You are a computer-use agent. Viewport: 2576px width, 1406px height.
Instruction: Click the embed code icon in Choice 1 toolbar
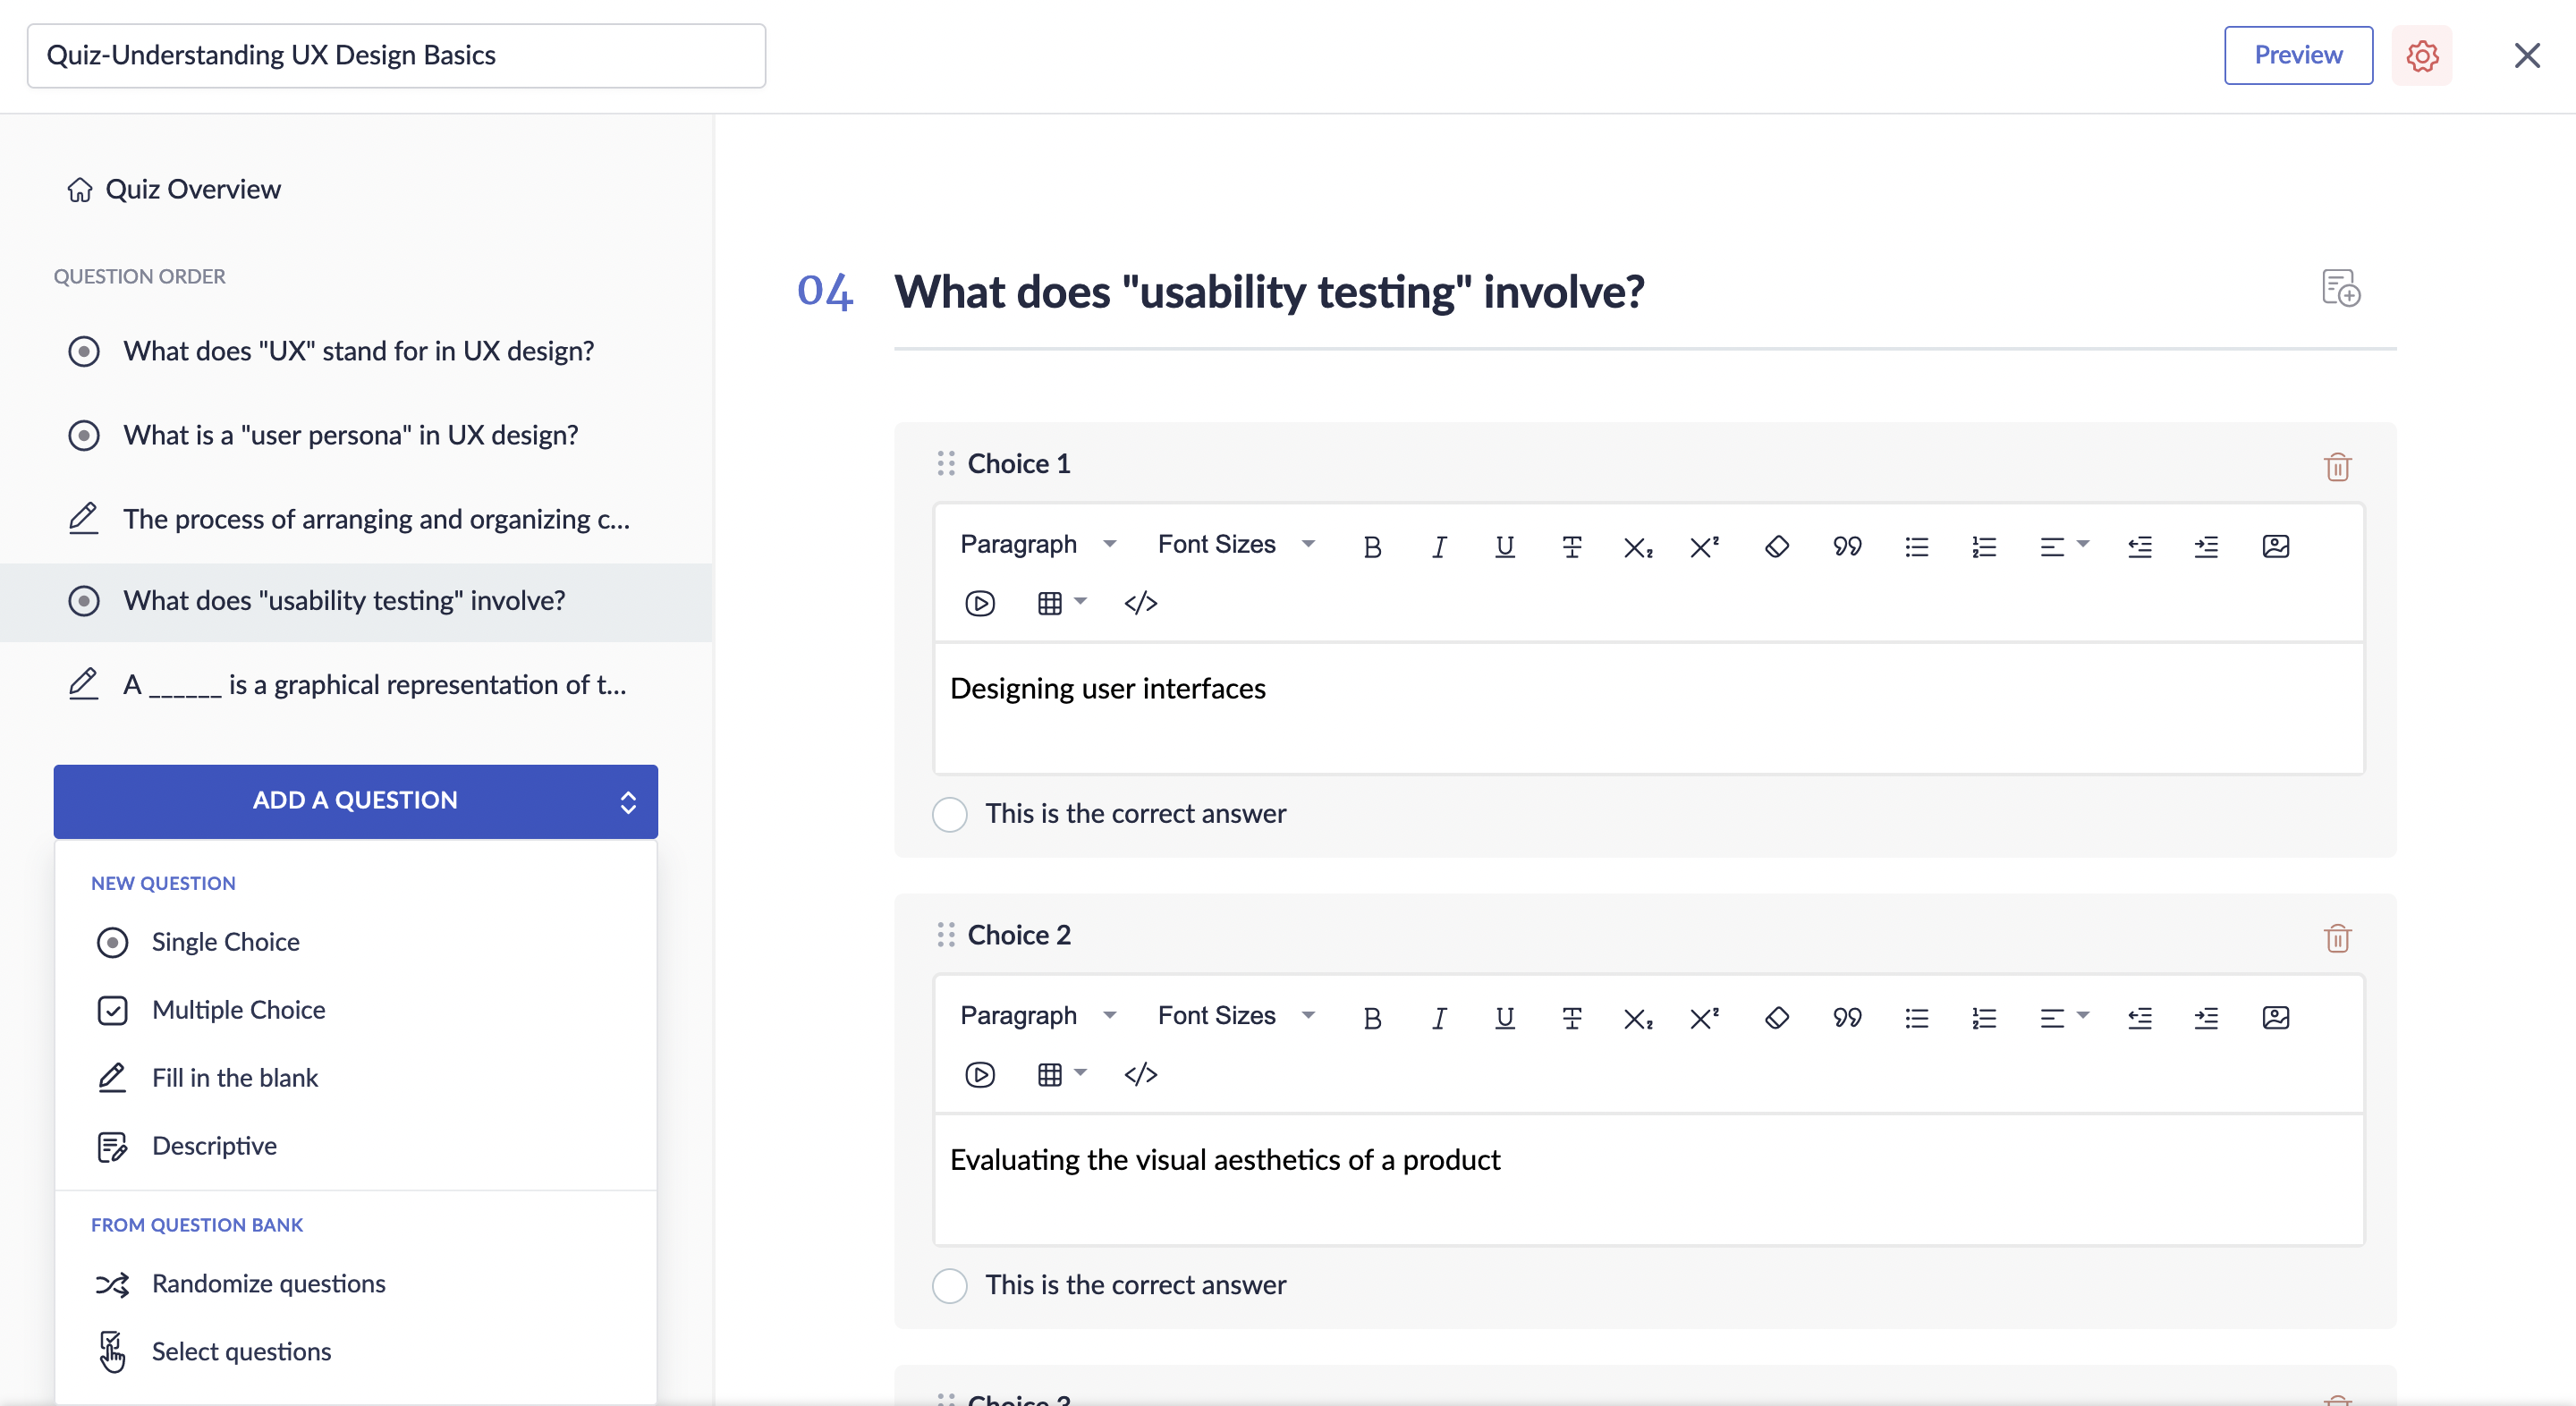click(1140, 603)
